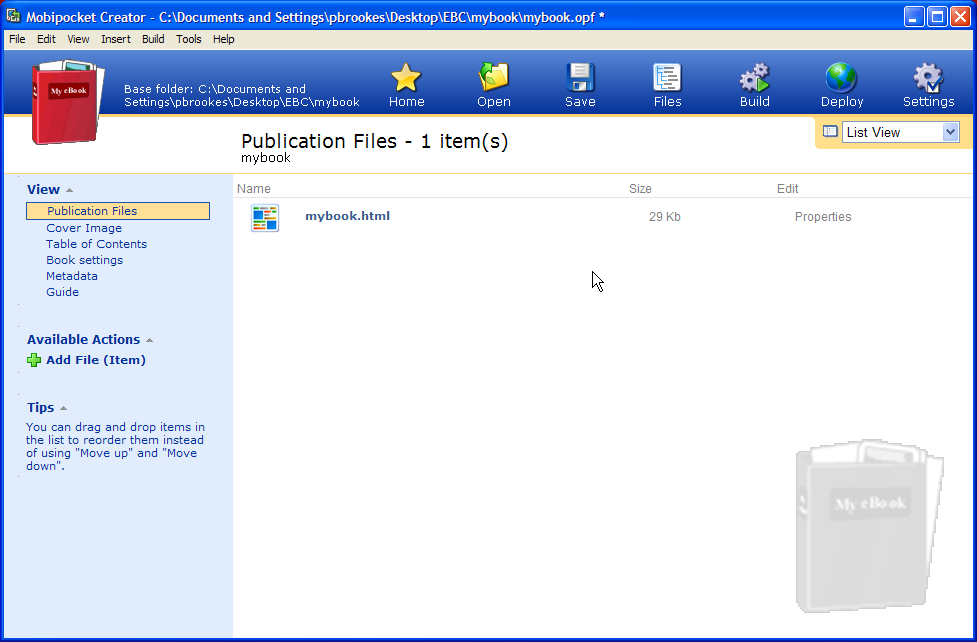
Task: Open the List View dropdown
Action: click(900, 132)
